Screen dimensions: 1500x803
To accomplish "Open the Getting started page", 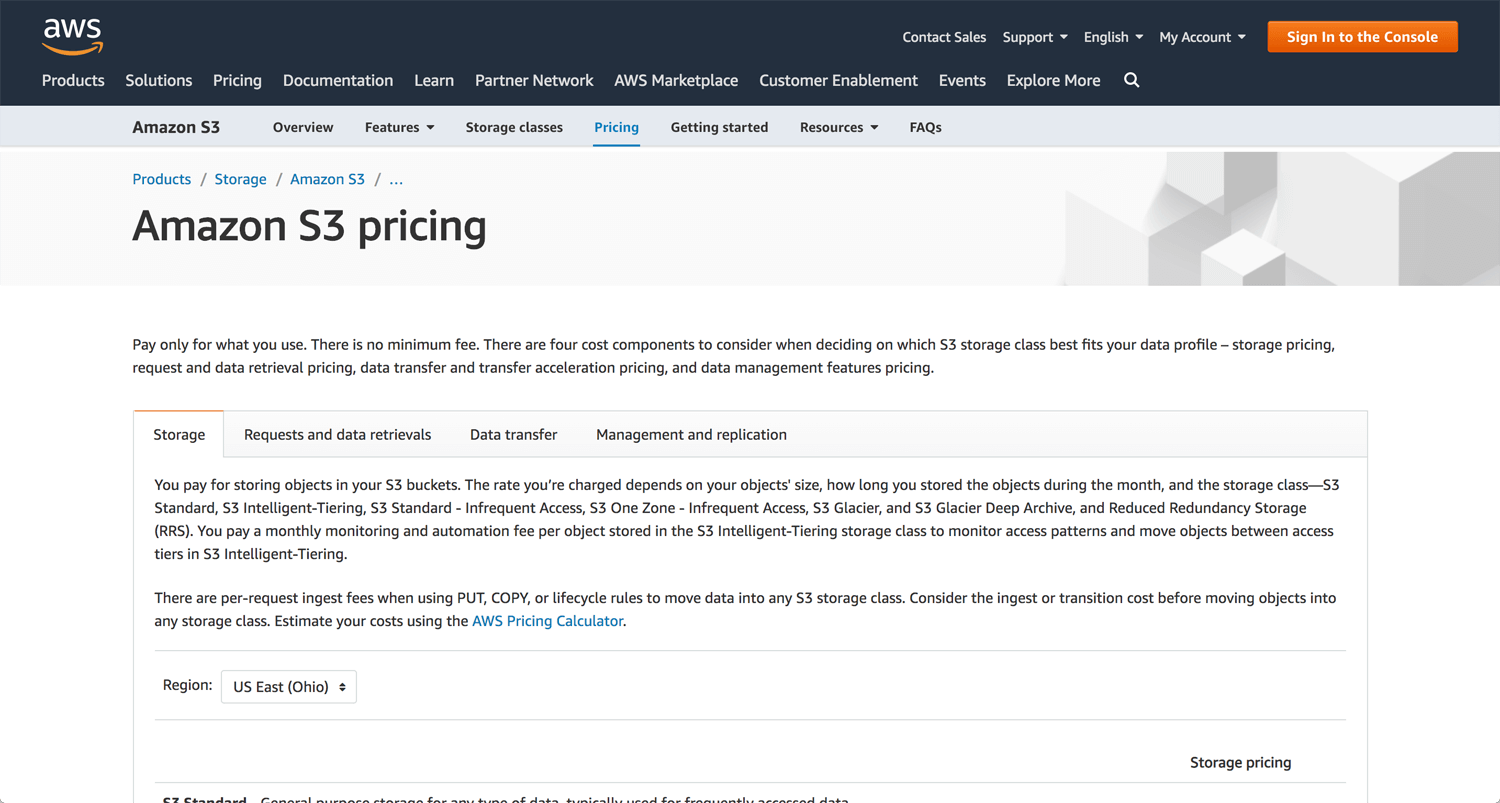I will [719, 127].
